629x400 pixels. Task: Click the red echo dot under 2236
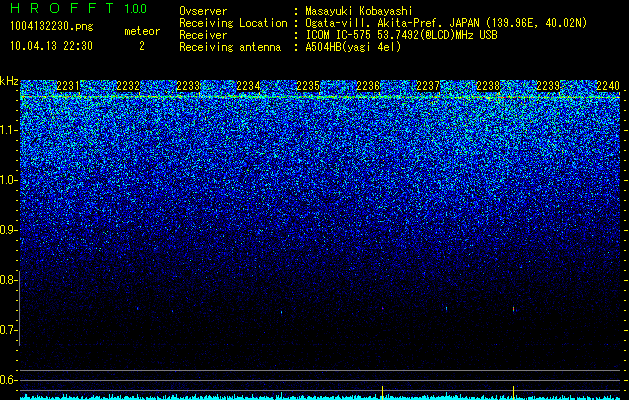tap(383, 309)
